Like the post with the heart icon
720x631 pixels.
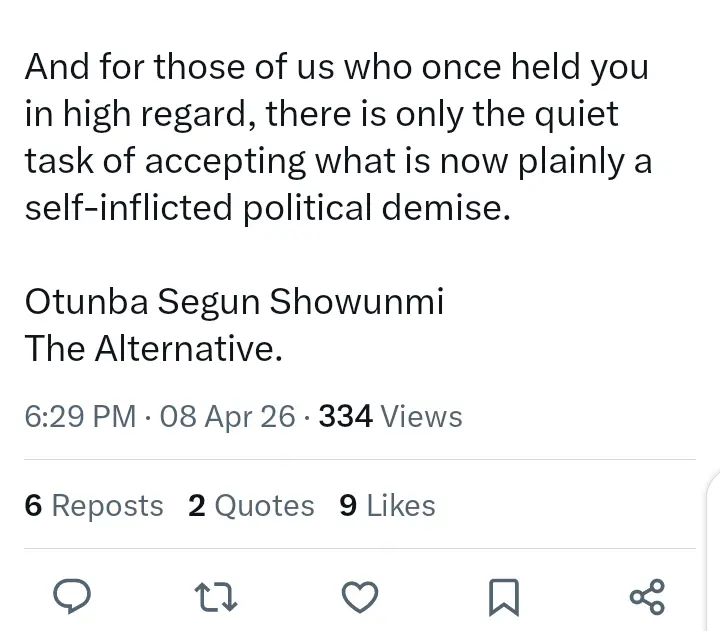click(359, 596)
